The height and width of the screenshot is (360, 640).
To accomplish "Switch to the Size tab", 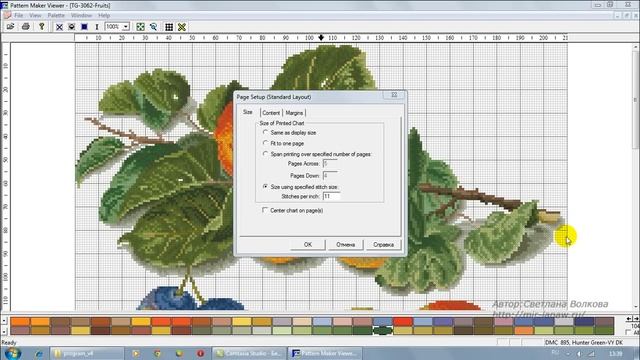I will point(248,112).
